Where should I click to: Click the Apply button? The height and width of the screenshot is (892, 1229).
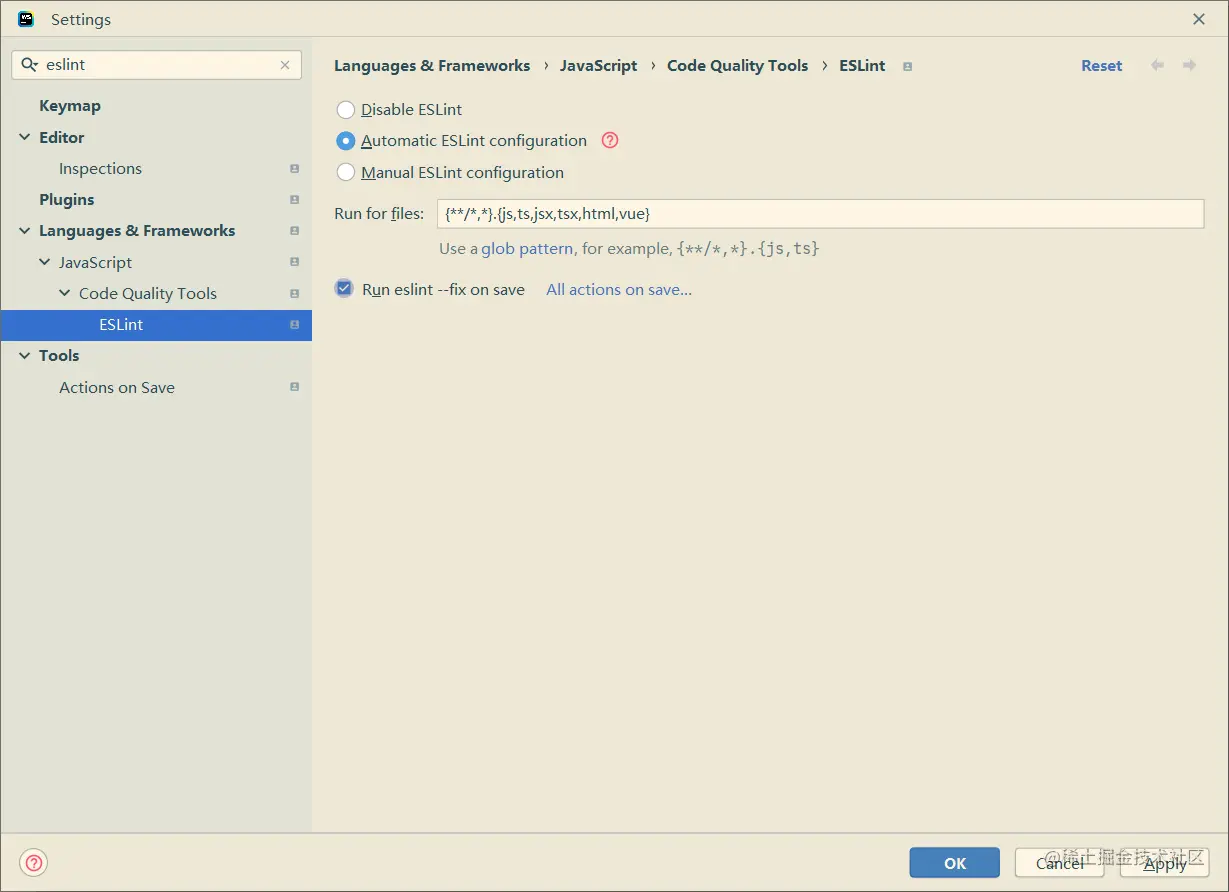coord(1165,863)
